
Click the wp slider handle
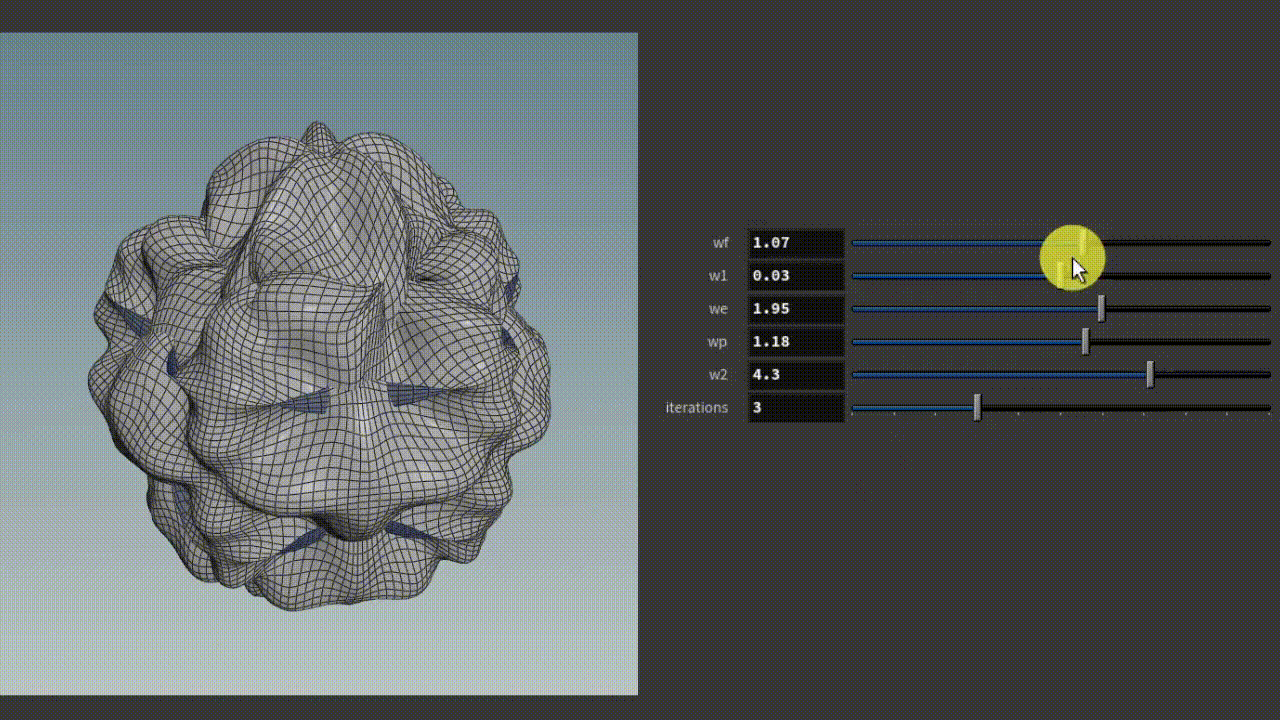(1085, 342)
